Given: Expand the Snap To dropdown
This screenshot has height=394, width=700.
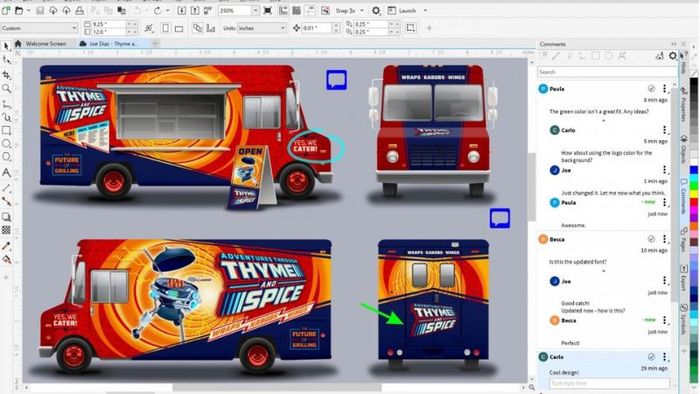Looking at the screenshot, I should (362, 10).
